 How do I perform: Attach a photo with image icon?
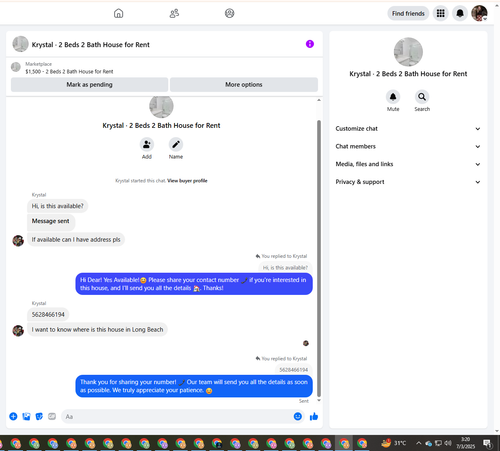pos(26,416)
